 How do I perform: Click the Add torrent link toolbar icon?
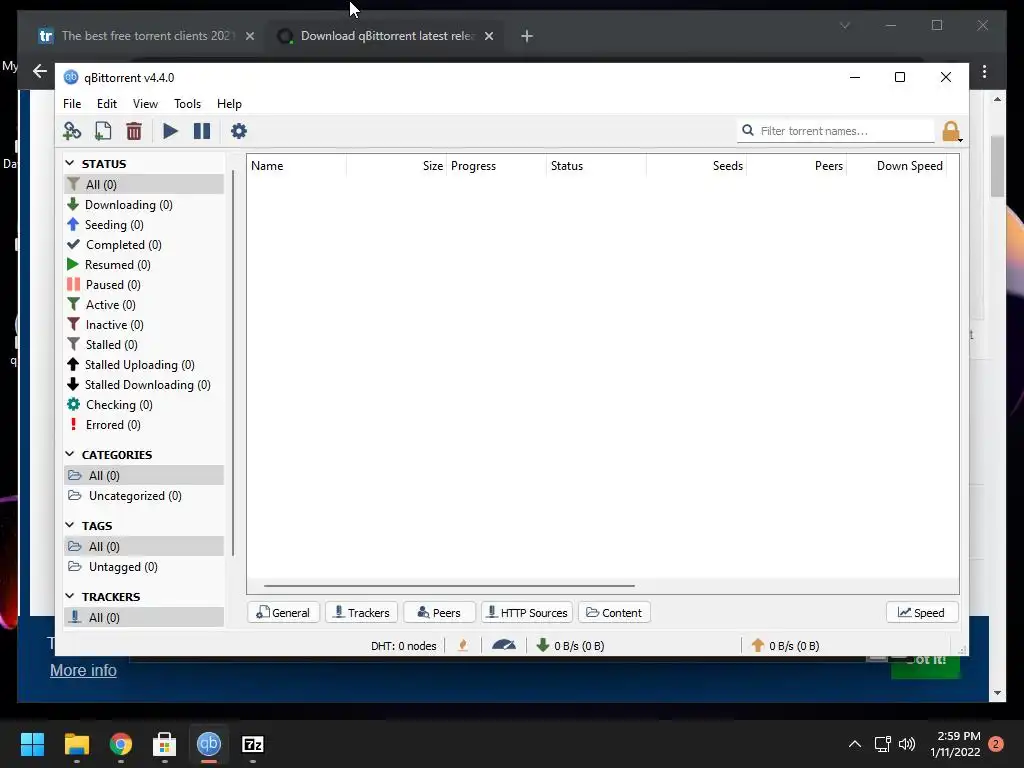[72, 131]
